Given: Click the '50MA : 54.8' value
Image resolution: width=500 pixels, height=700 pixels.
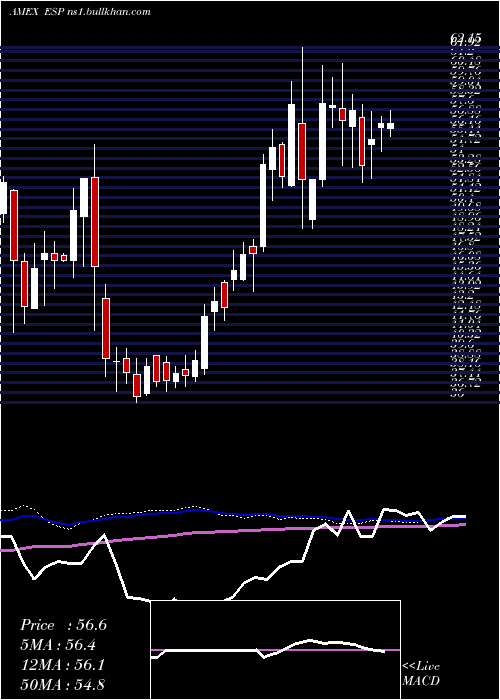Looking at the screenshot, I should pyautogui.click(x=63, y=684).
